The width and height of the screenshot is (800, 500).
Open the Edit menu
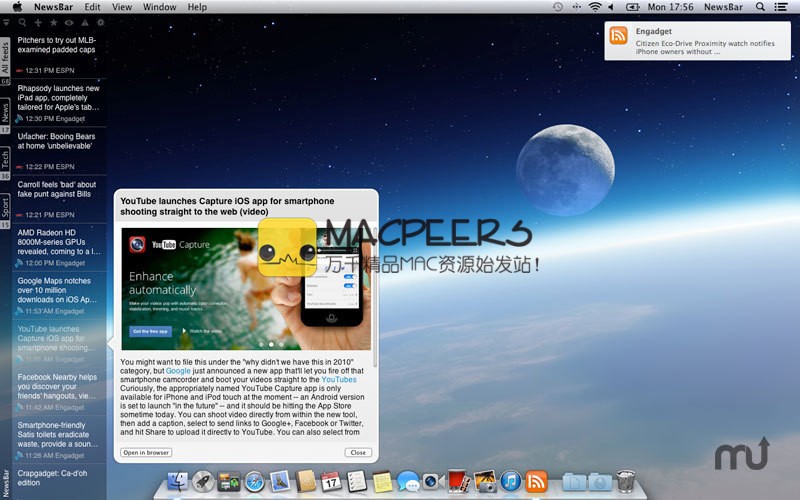92,7
